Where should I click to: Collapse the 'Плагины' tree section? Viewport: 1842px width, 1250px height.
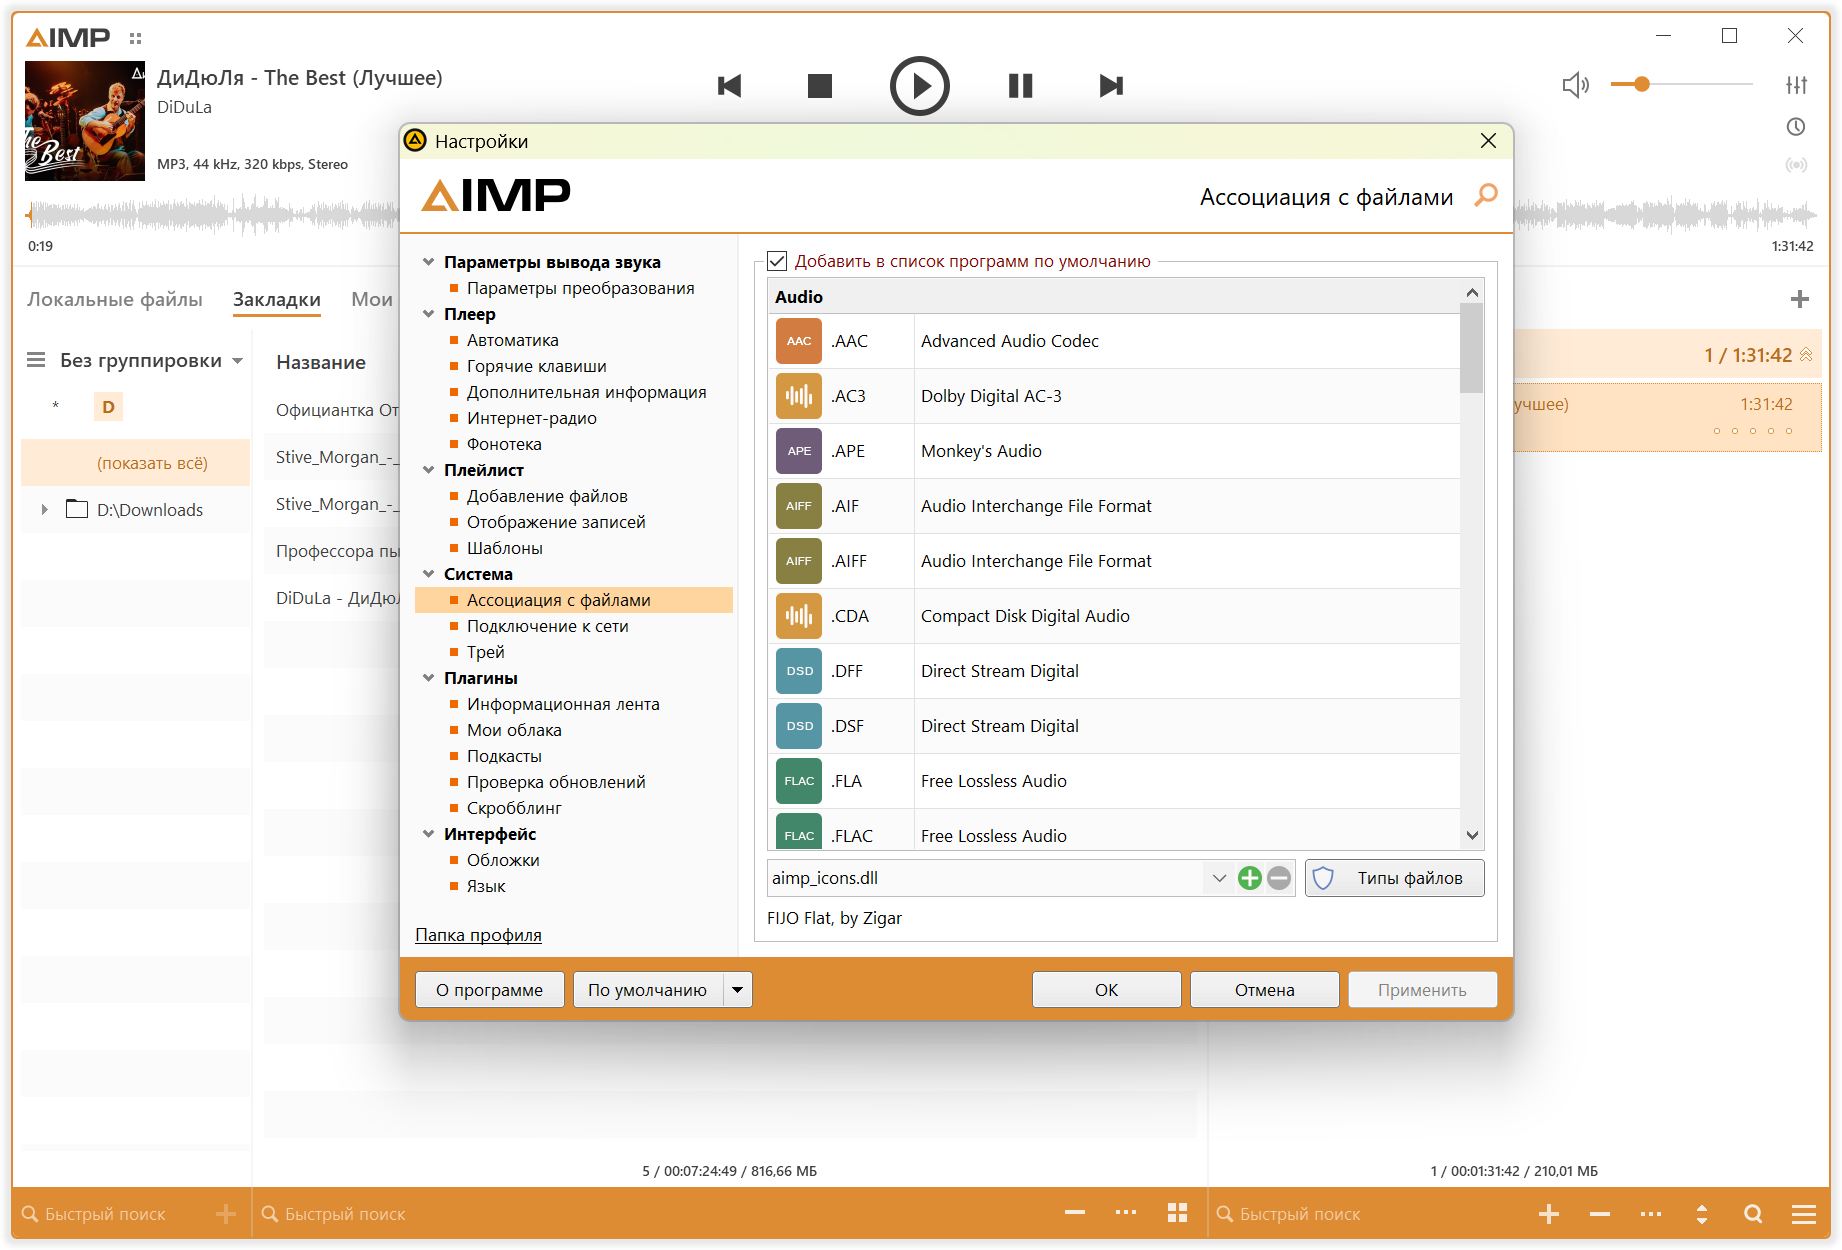[x=428, y=678]
